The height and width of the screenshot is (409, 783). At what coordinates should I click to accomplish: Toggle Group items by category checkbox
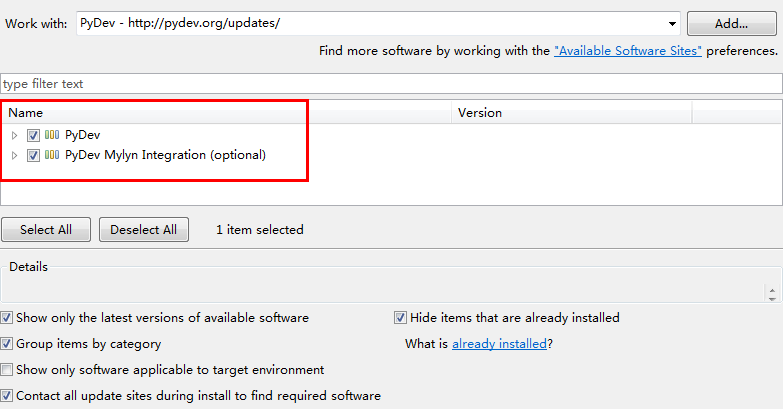(x=6, y=344)
